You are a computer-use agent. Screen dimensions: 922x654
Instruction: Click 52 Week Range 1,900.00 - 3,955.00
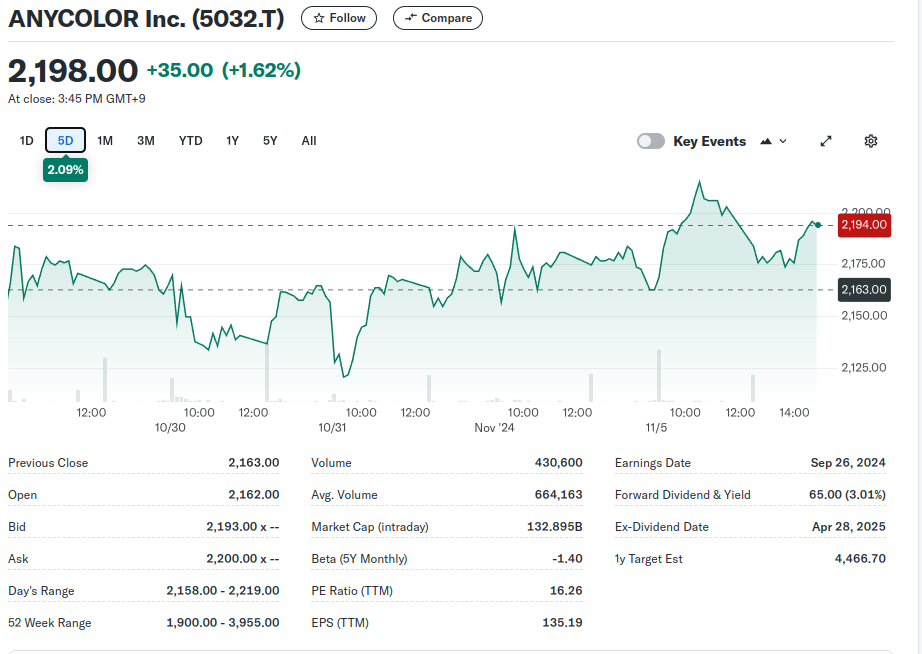point(222,622)
